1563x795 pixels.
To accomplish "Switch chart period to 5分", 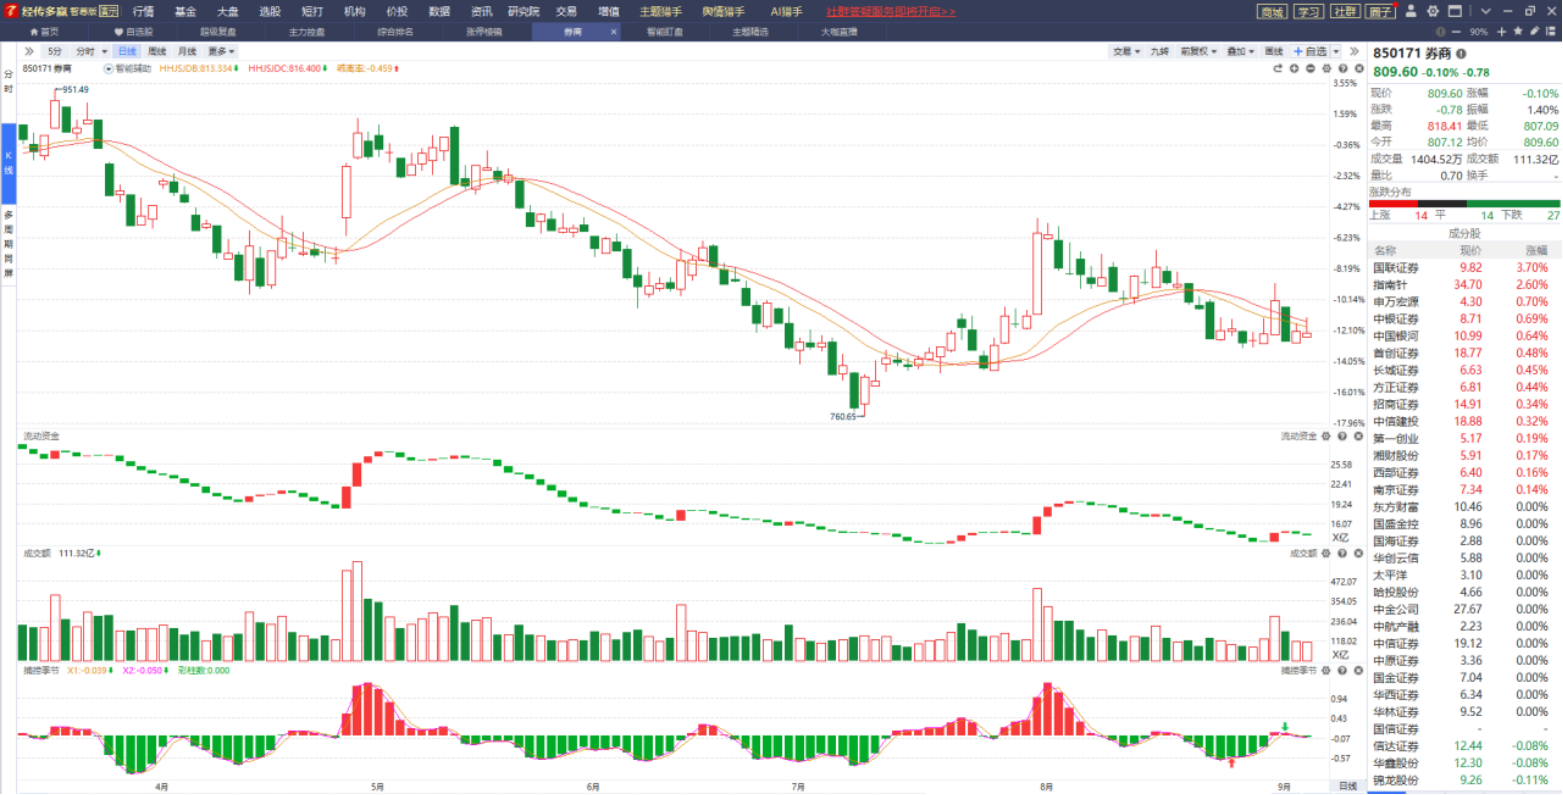I will [x=54, y=51].
